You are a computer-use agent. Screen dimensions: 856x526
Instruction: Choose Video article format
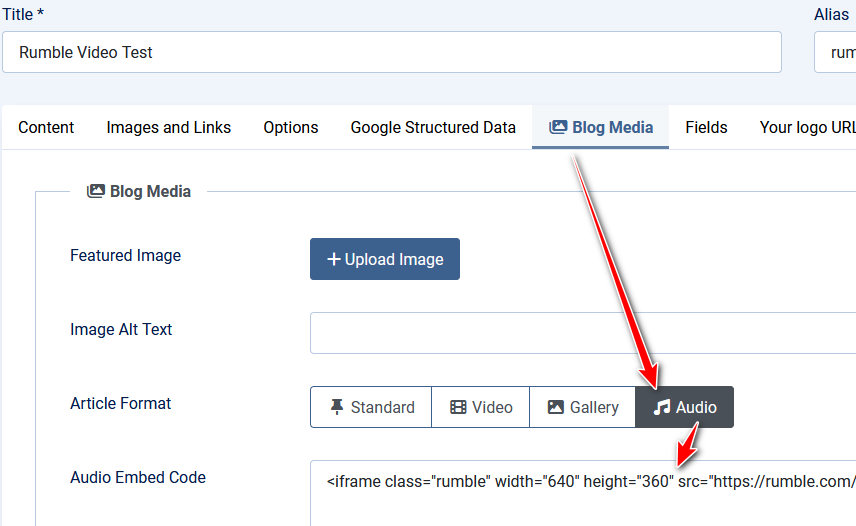[480, 407]
